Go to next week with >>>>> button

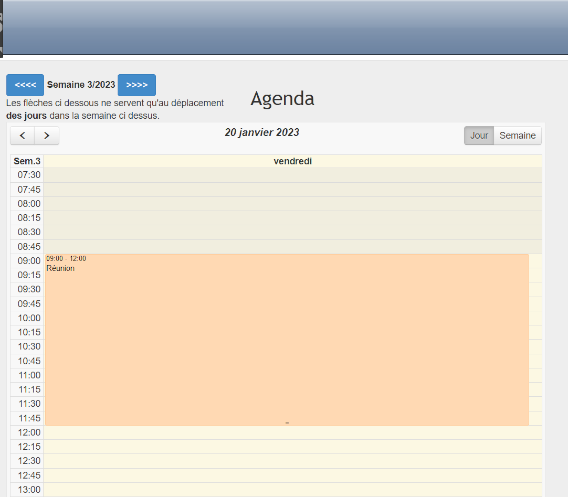click(x=137, y=85)
